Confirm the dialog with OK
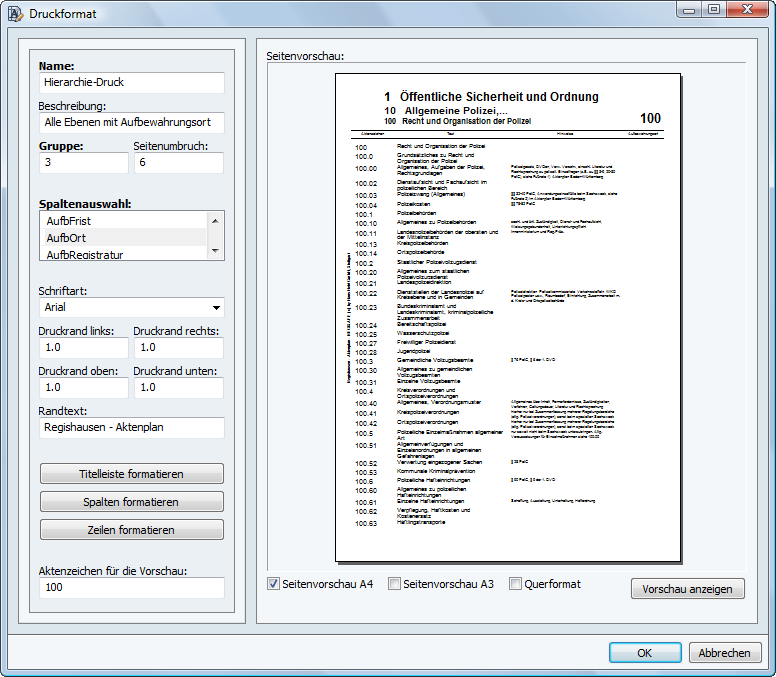This screenshot has width=776, height=677. (x=645, y=653)
